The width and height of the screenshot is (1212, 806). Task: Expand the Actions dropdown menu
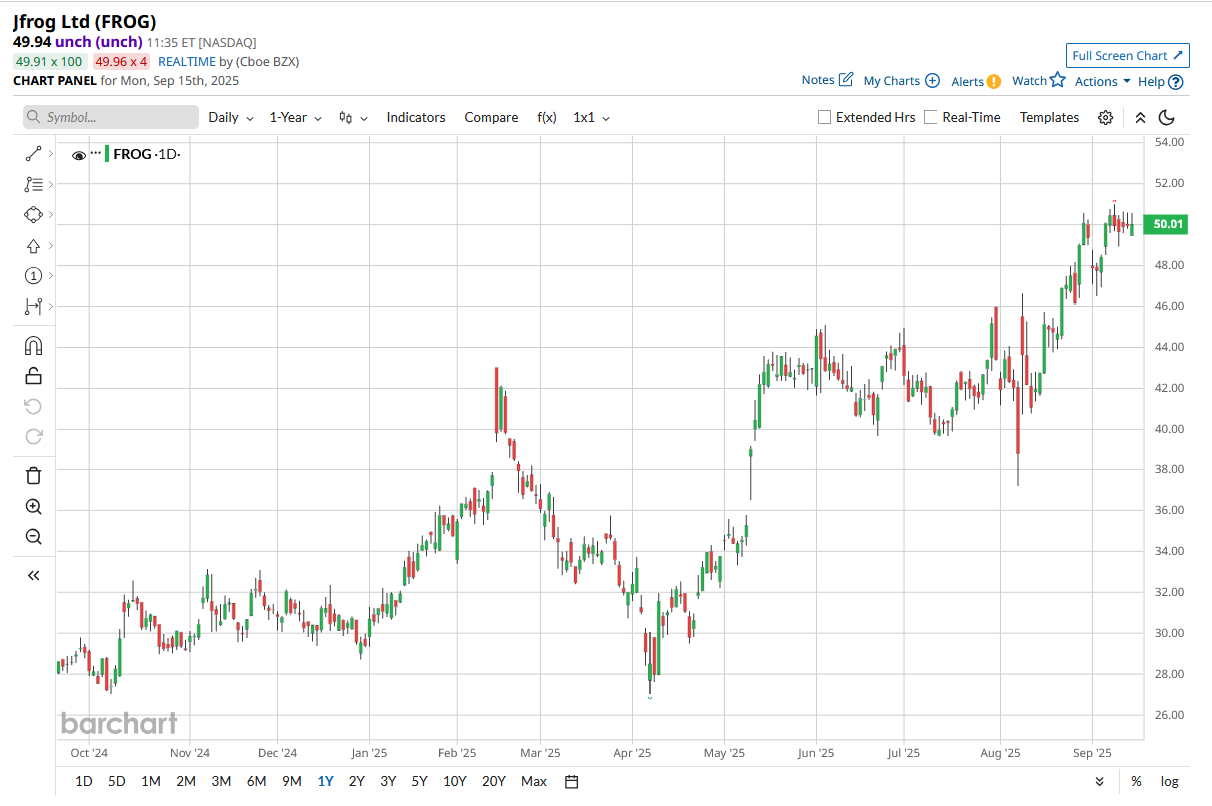point(1103,81)
